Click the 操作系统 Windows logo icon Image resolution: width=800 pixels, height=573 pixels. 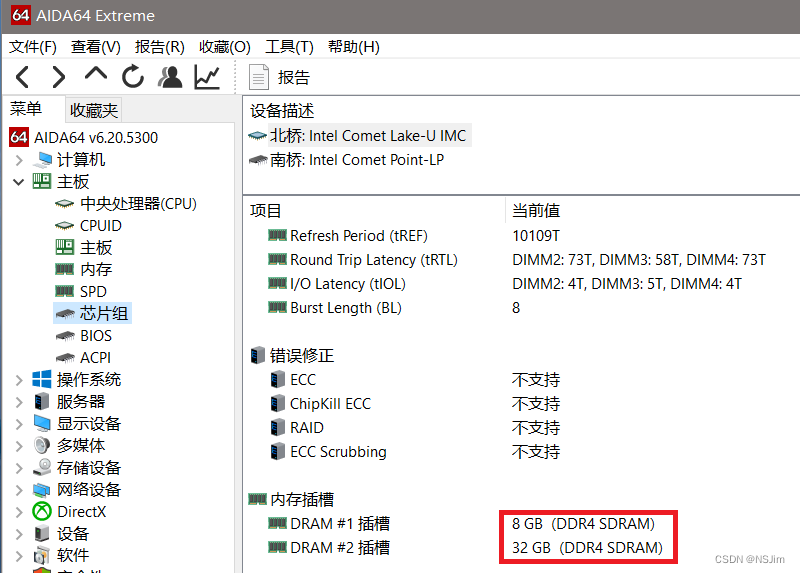[x=42, y=379]
